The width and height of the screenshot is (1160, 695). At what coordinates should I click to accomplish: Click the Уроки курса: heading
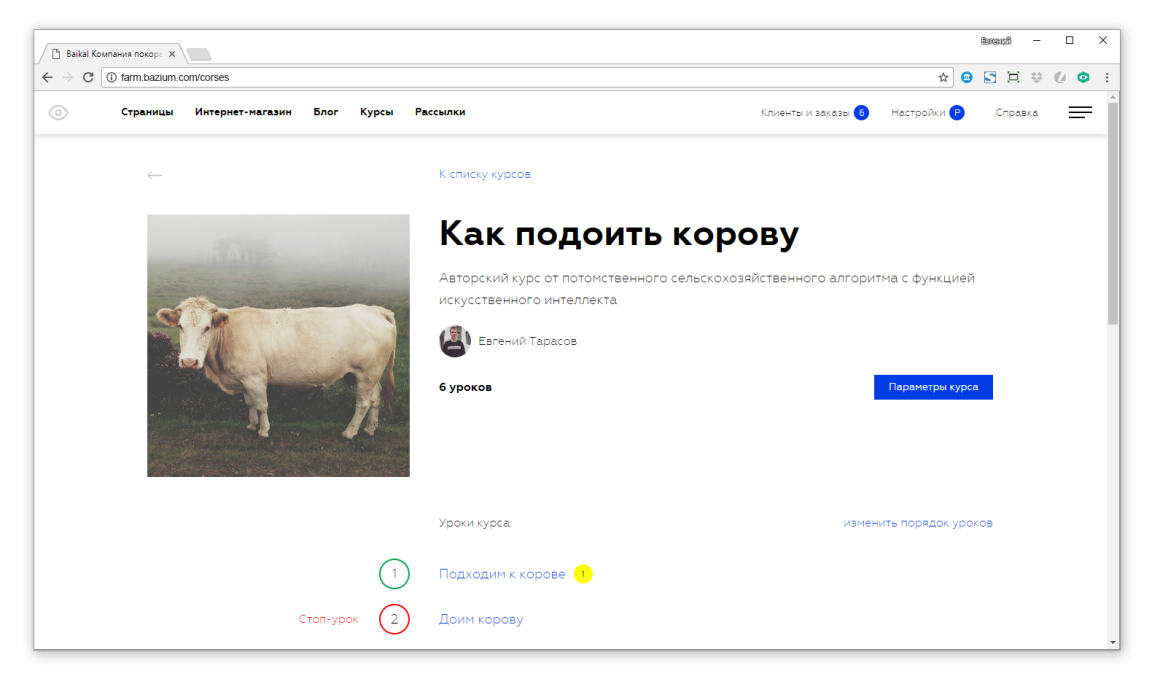click(475, 523)
